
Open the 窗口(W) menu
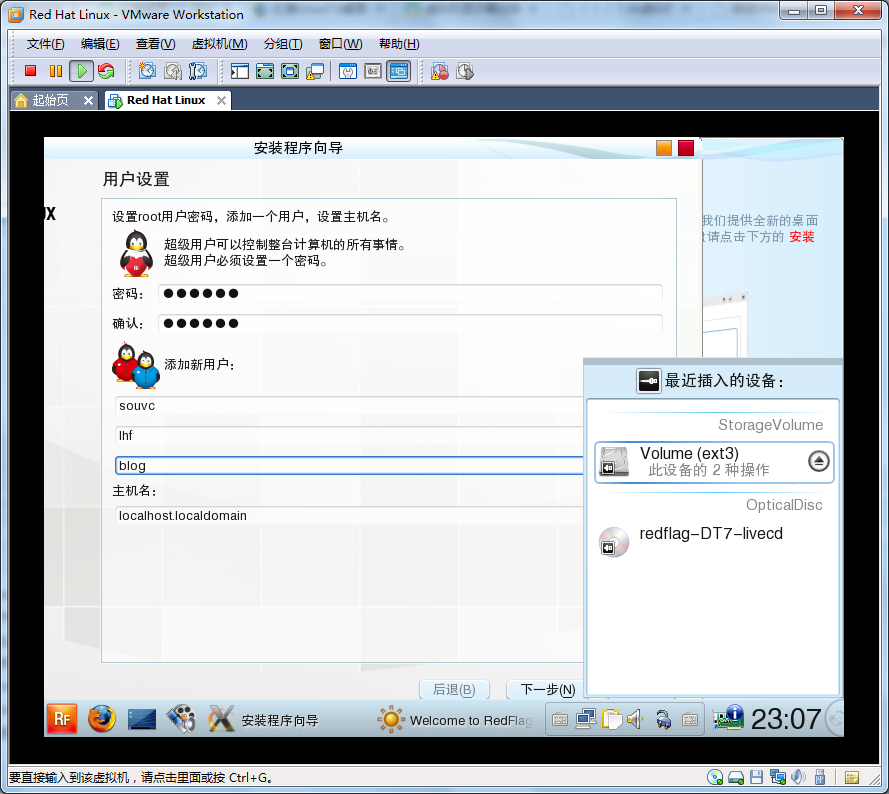pos(340,44)
